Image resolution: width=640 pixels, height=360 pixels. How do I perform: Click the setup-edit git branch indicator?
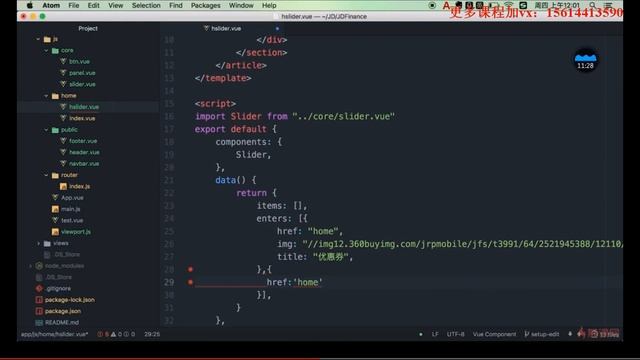(542, 334)
